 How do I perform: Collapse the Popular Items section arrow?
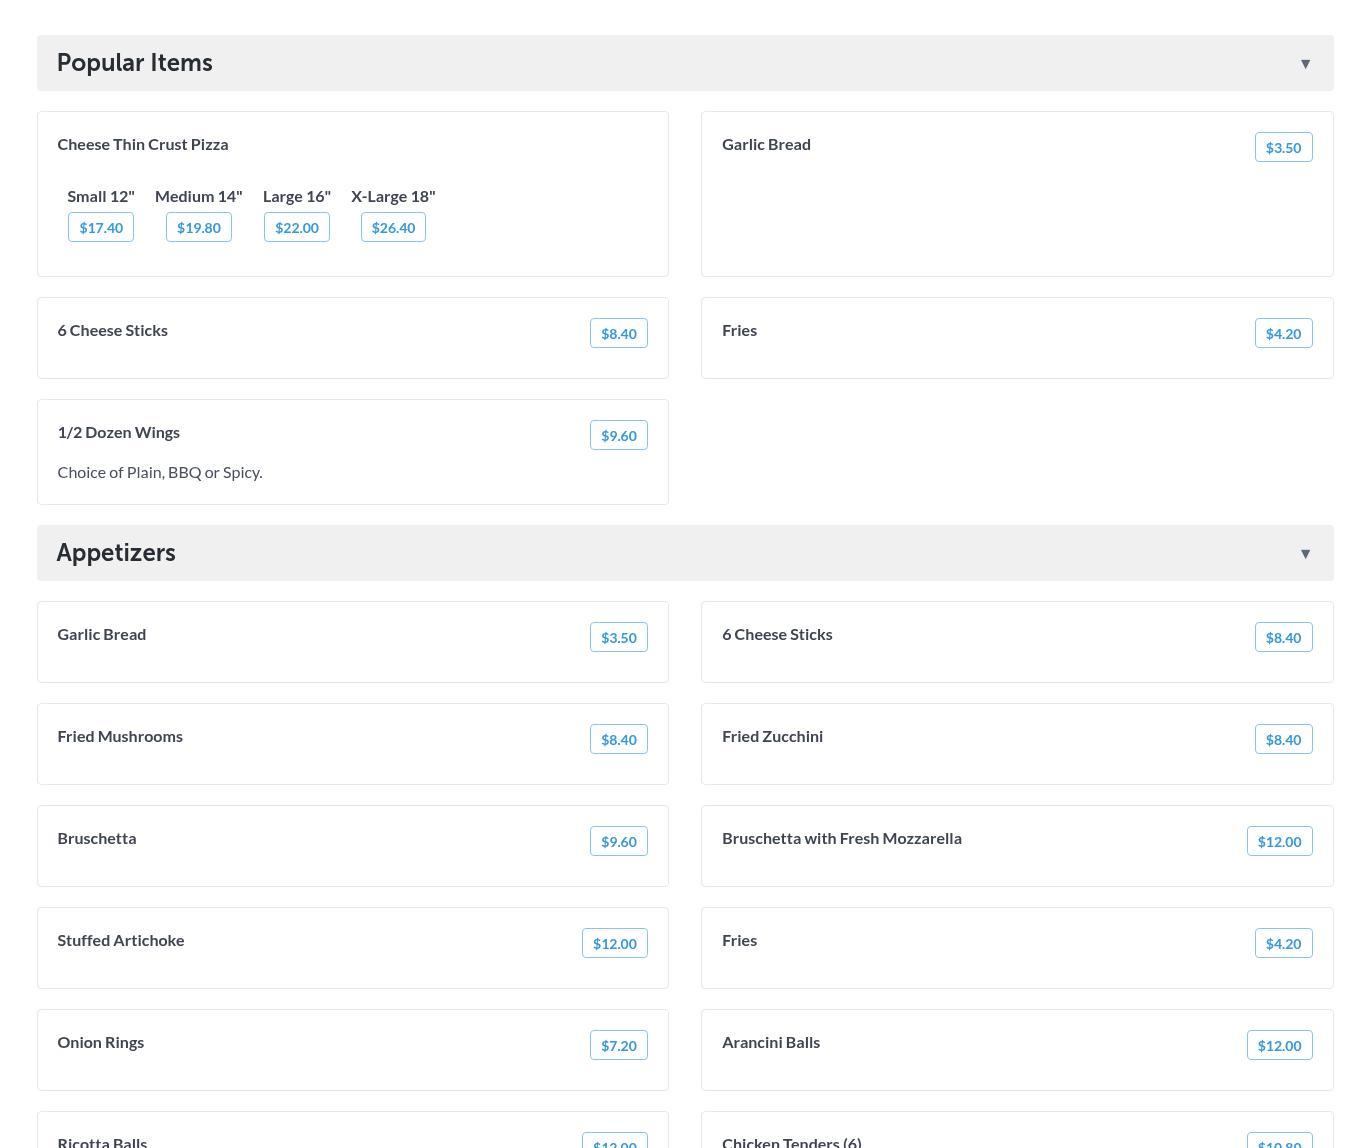[x=1305, y=64]
